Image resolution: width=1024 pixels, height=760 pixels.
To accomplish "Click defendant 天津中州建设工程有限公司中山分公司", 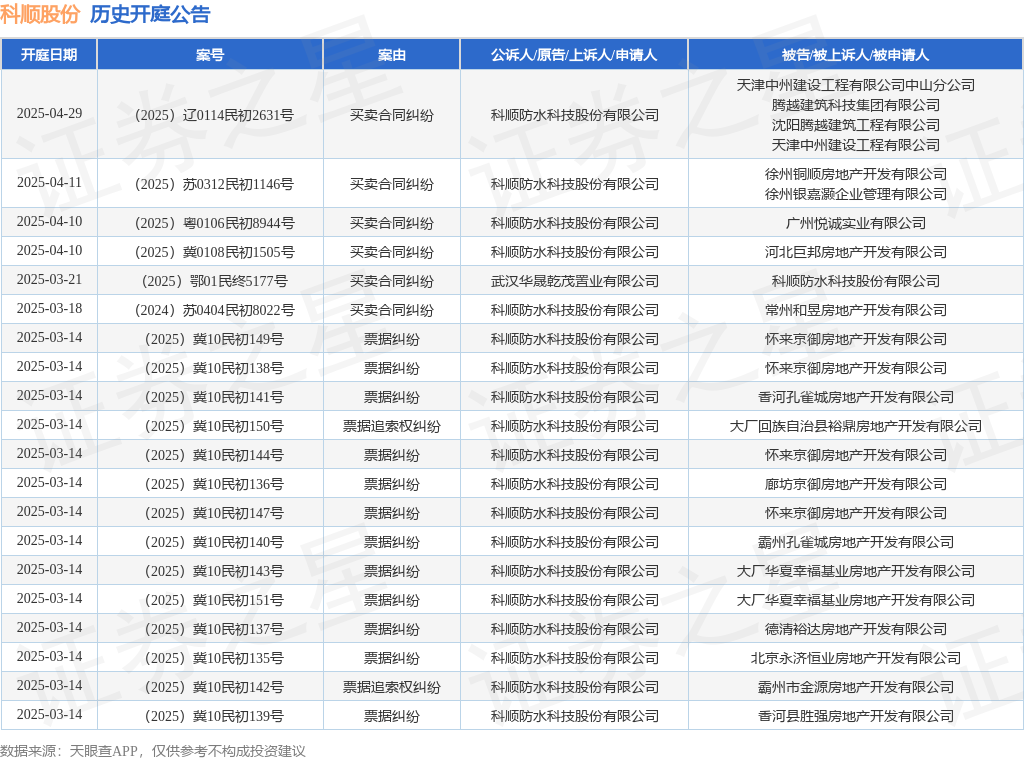I will click(x=856, y=85).
